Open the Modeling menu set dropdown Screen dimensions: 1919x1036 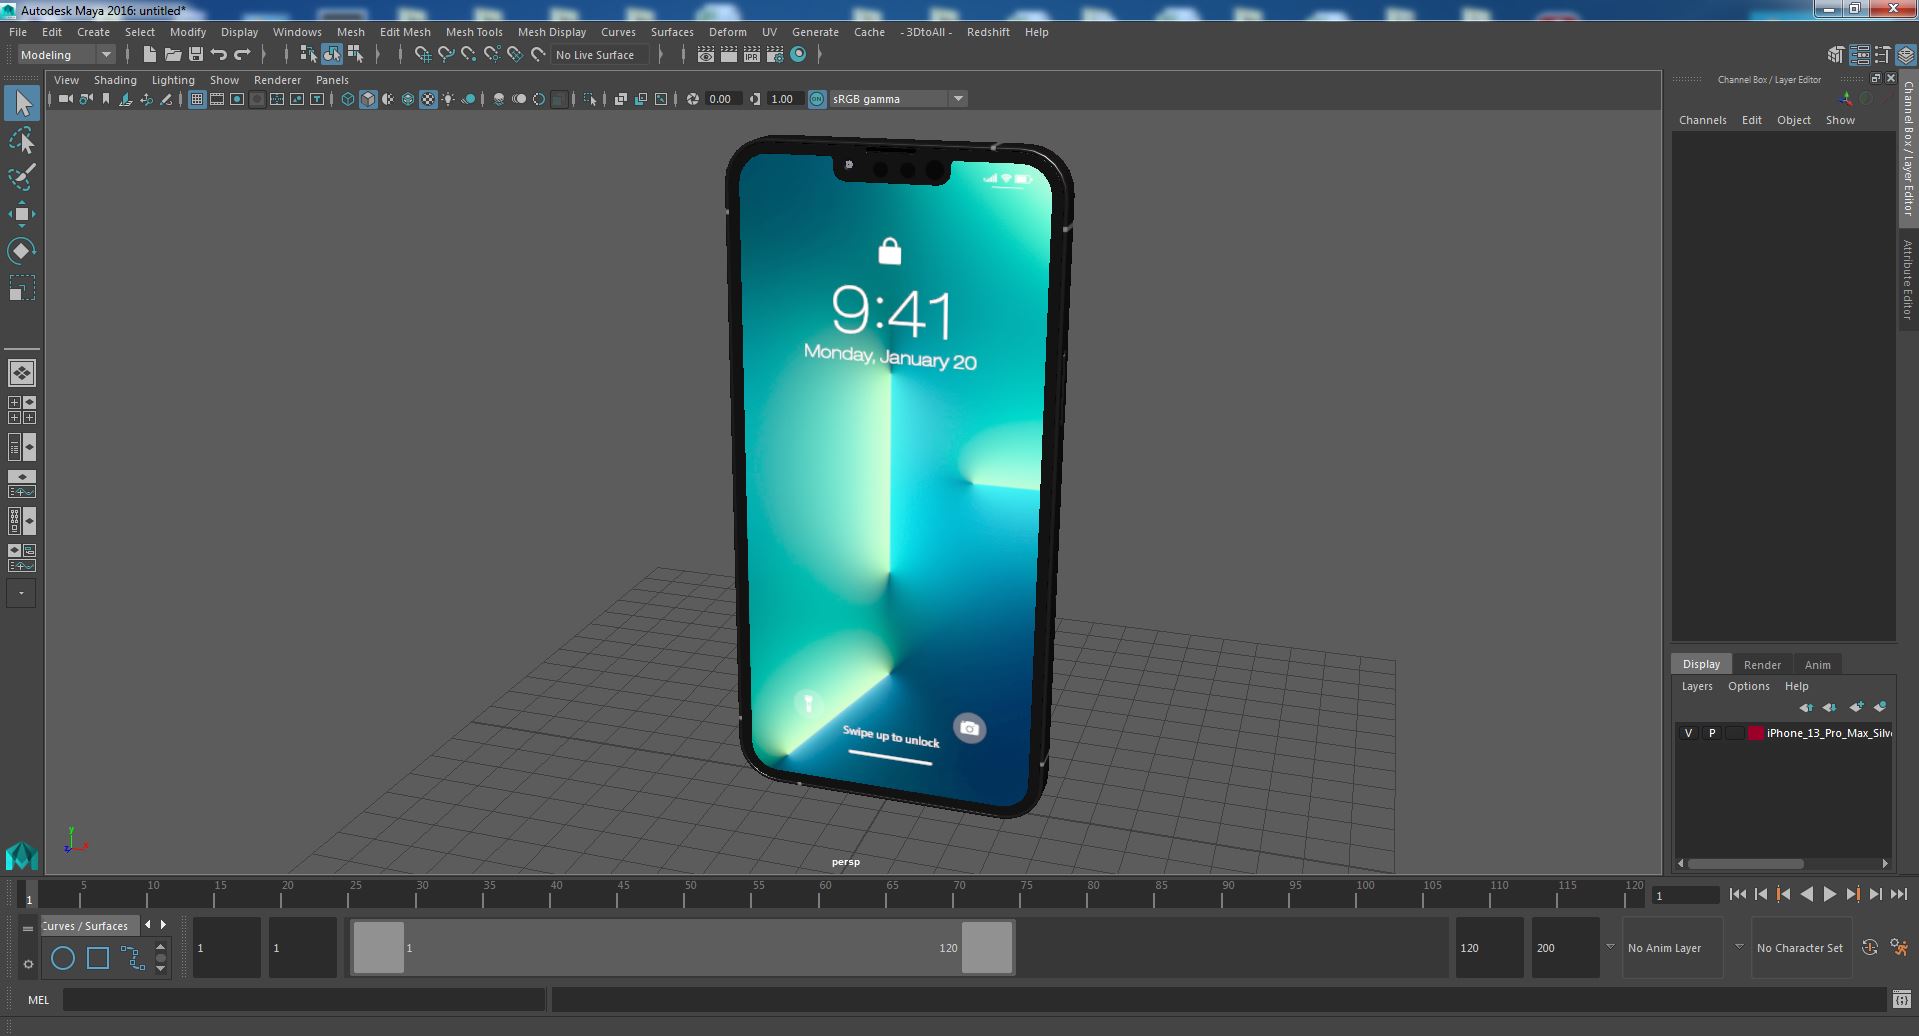66,55
